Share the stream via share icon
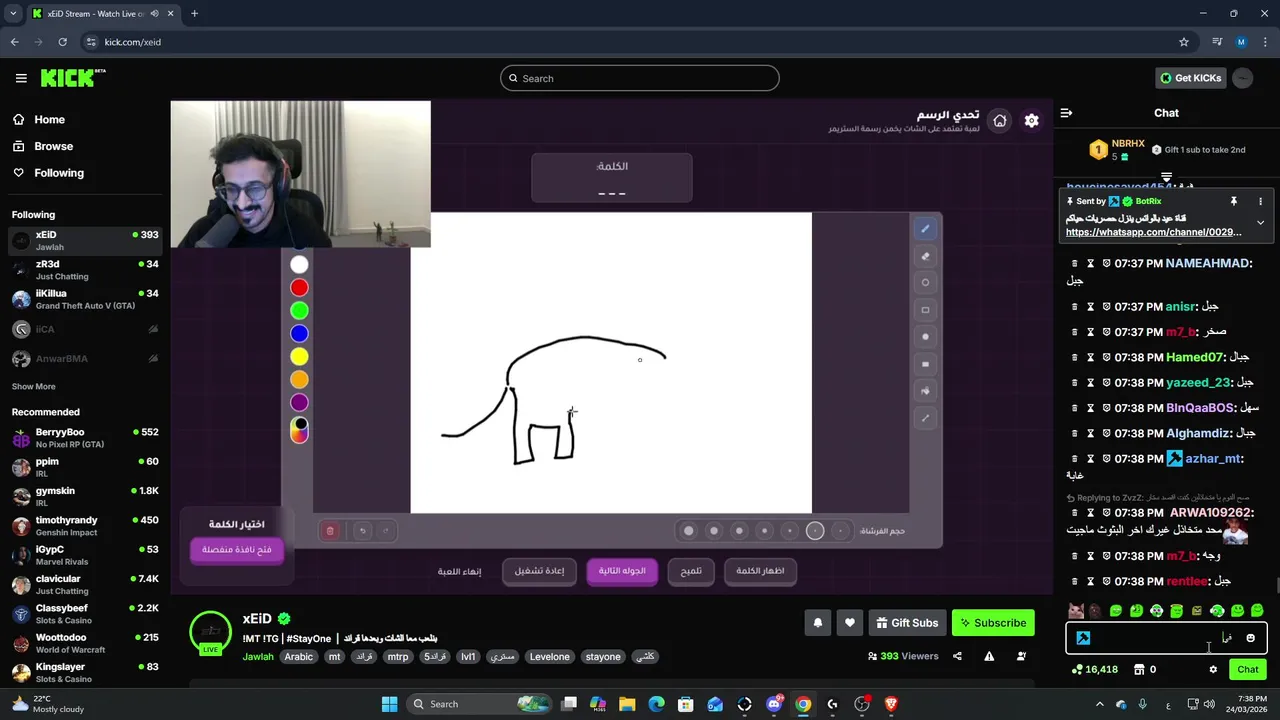1280x720 pixels. coord(957,656)
